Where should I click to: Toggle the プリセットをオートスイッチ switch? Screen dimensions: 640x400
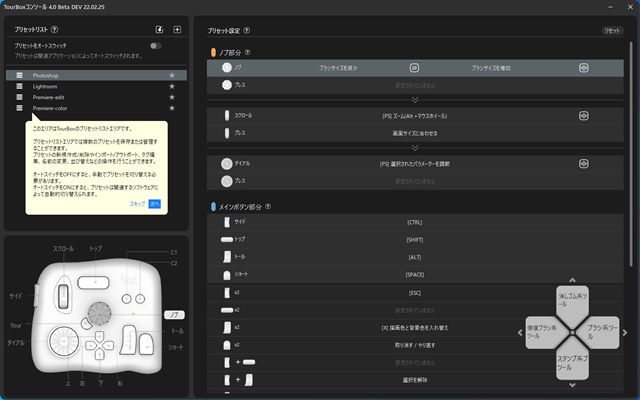point(156,46)
